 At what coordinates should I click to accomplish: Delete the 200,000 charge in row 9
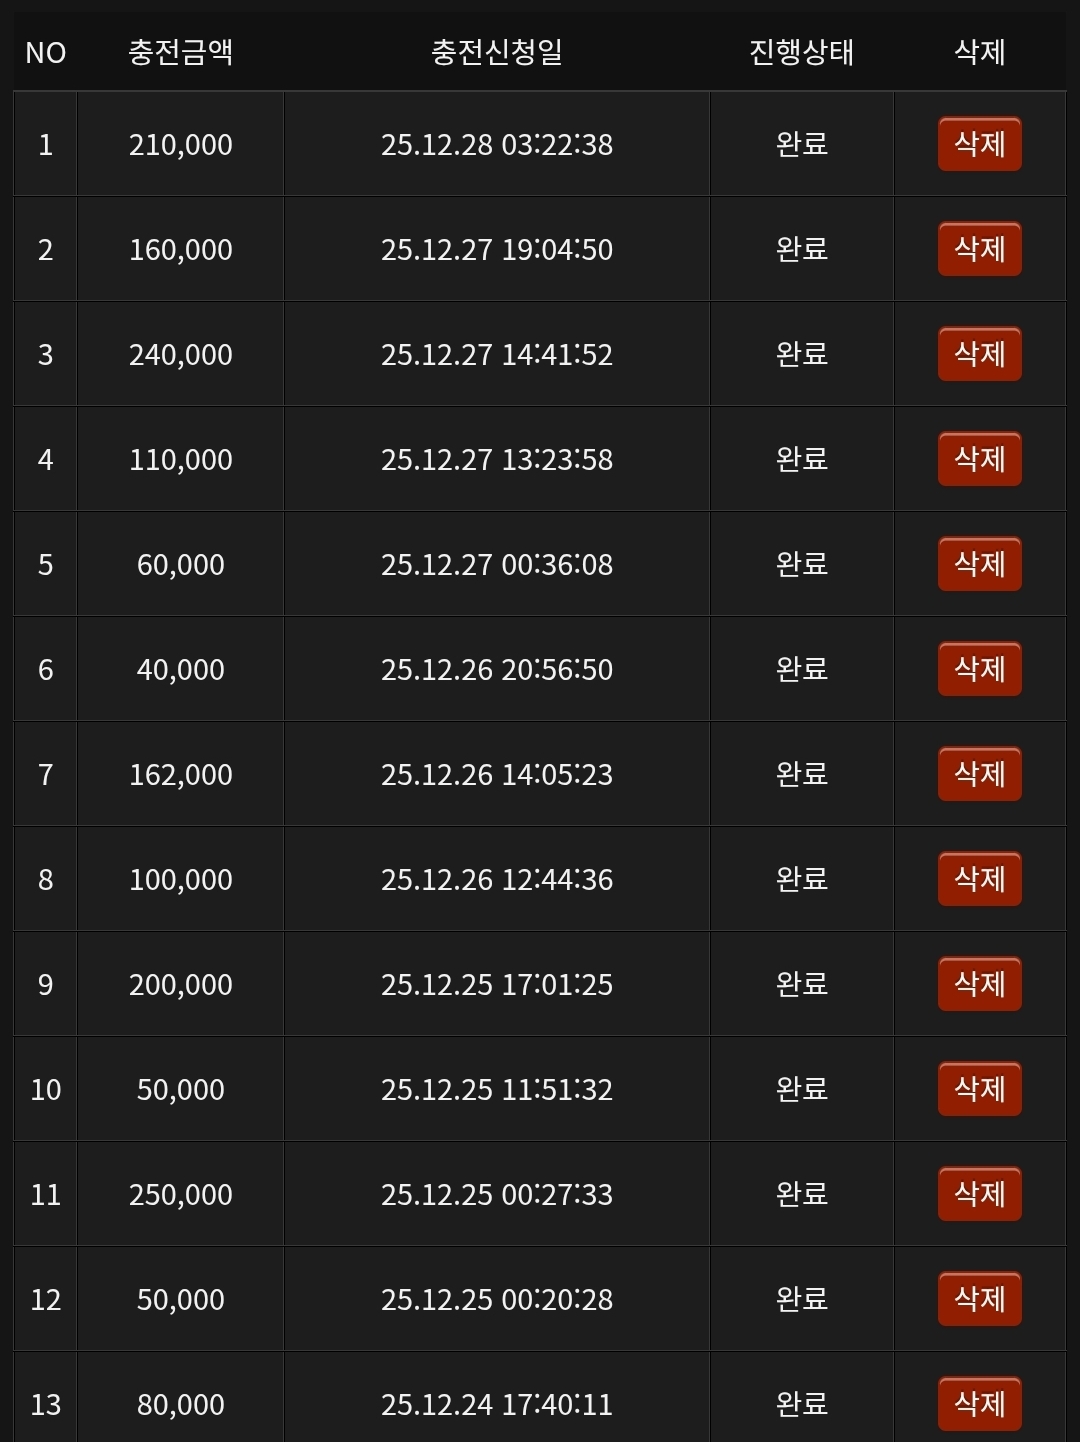[x=979, y=984]
